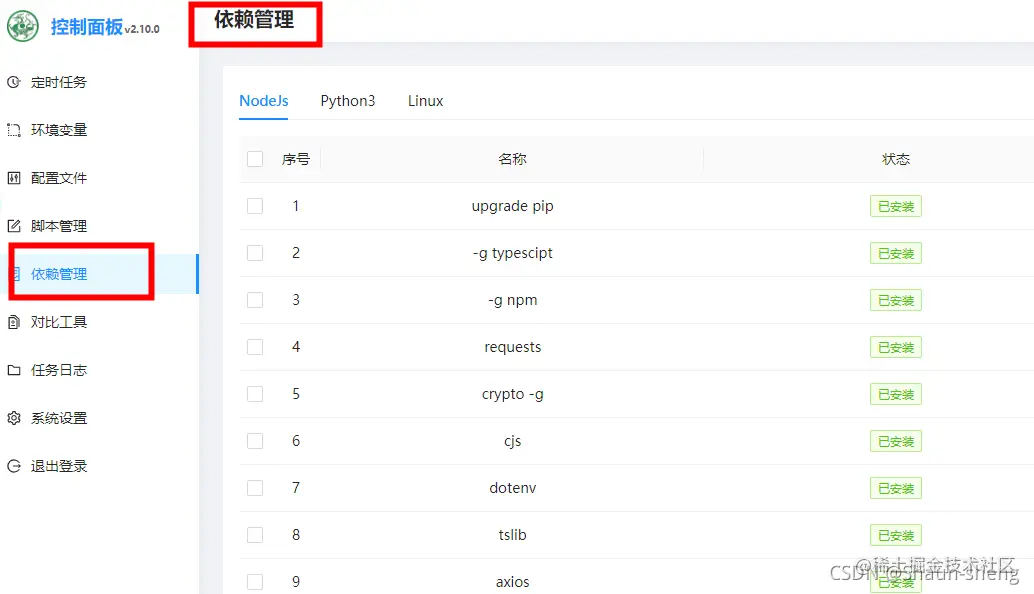Click 已安装 status tag for -g typescipt

896,253
